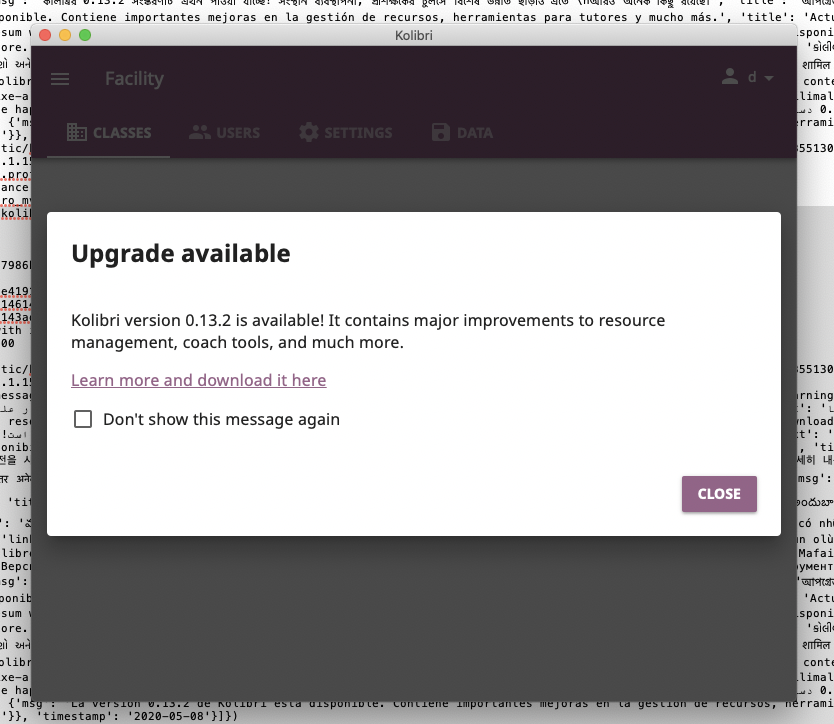Click the Data save icon
834x724 pixels.
pos(440,131)
